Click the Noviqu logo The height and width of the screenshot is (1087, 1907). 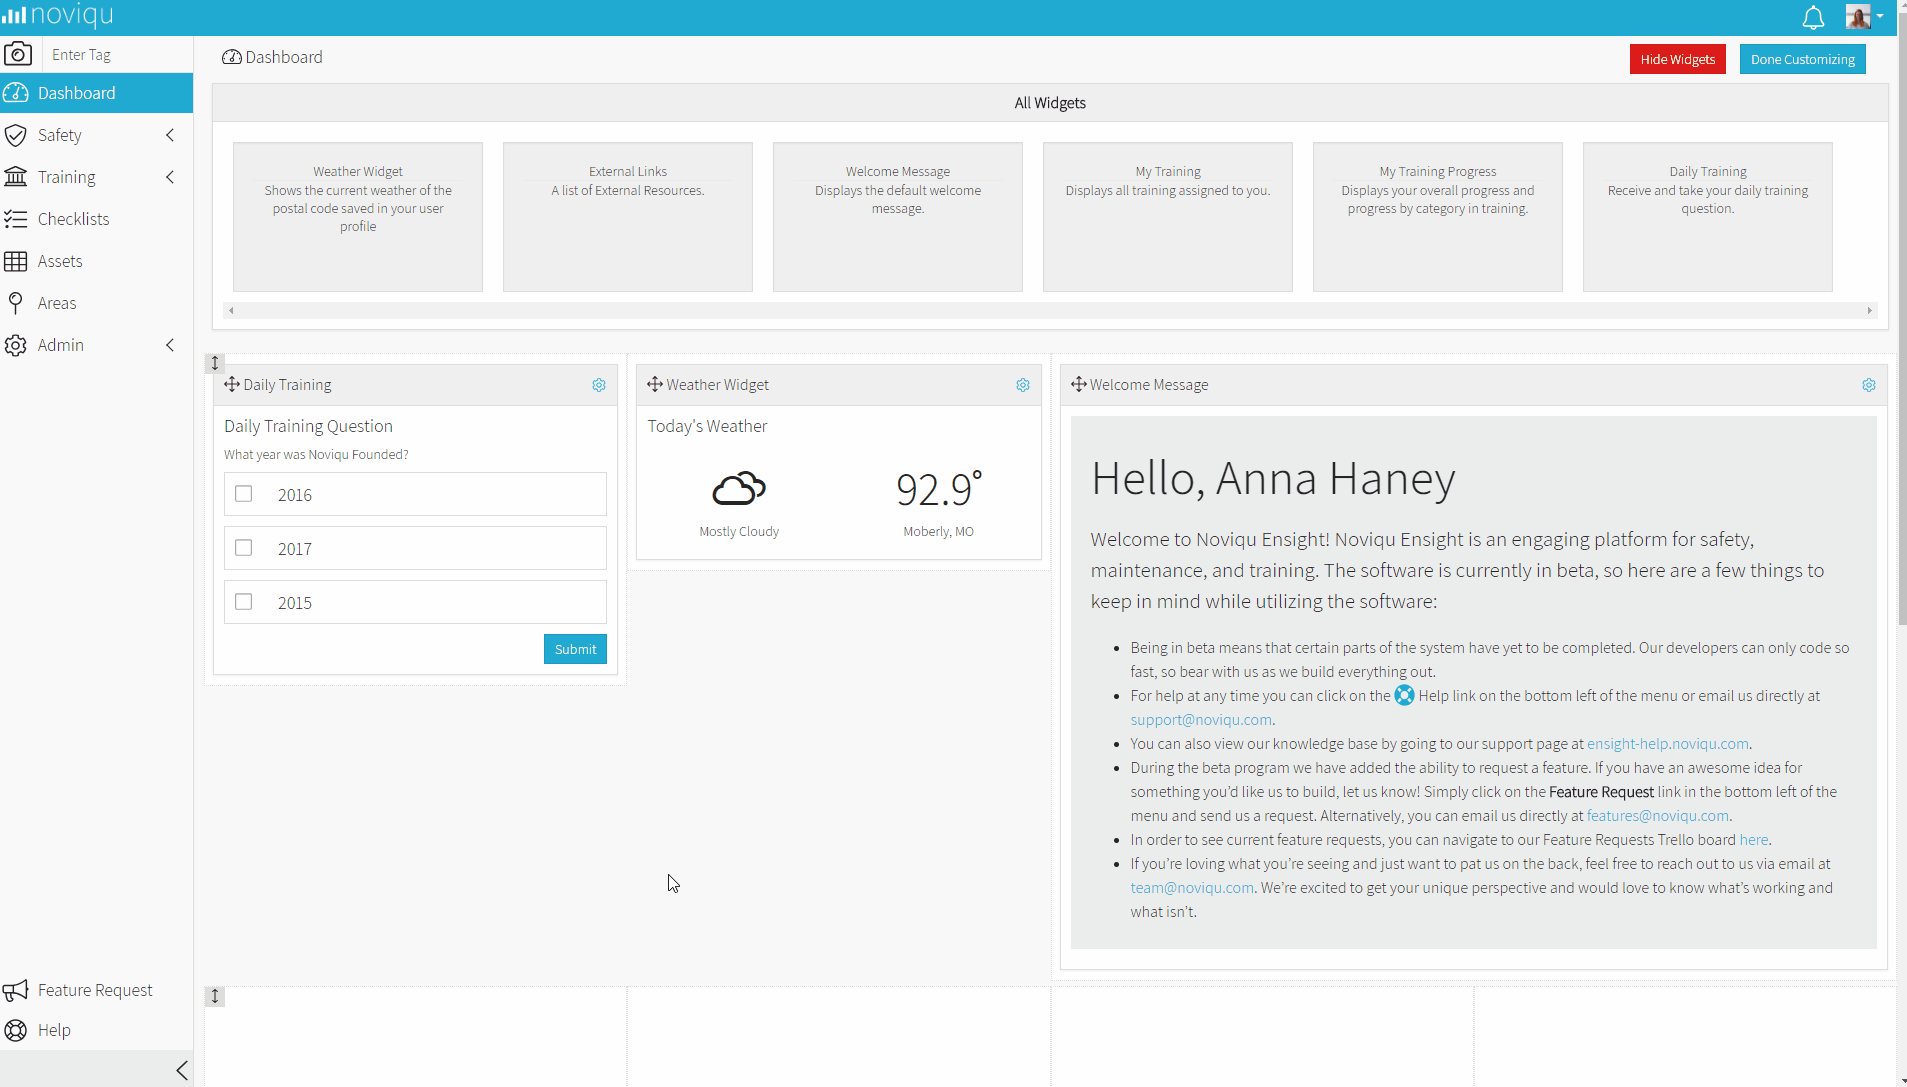pyautogui.click(x=58, y=15)
